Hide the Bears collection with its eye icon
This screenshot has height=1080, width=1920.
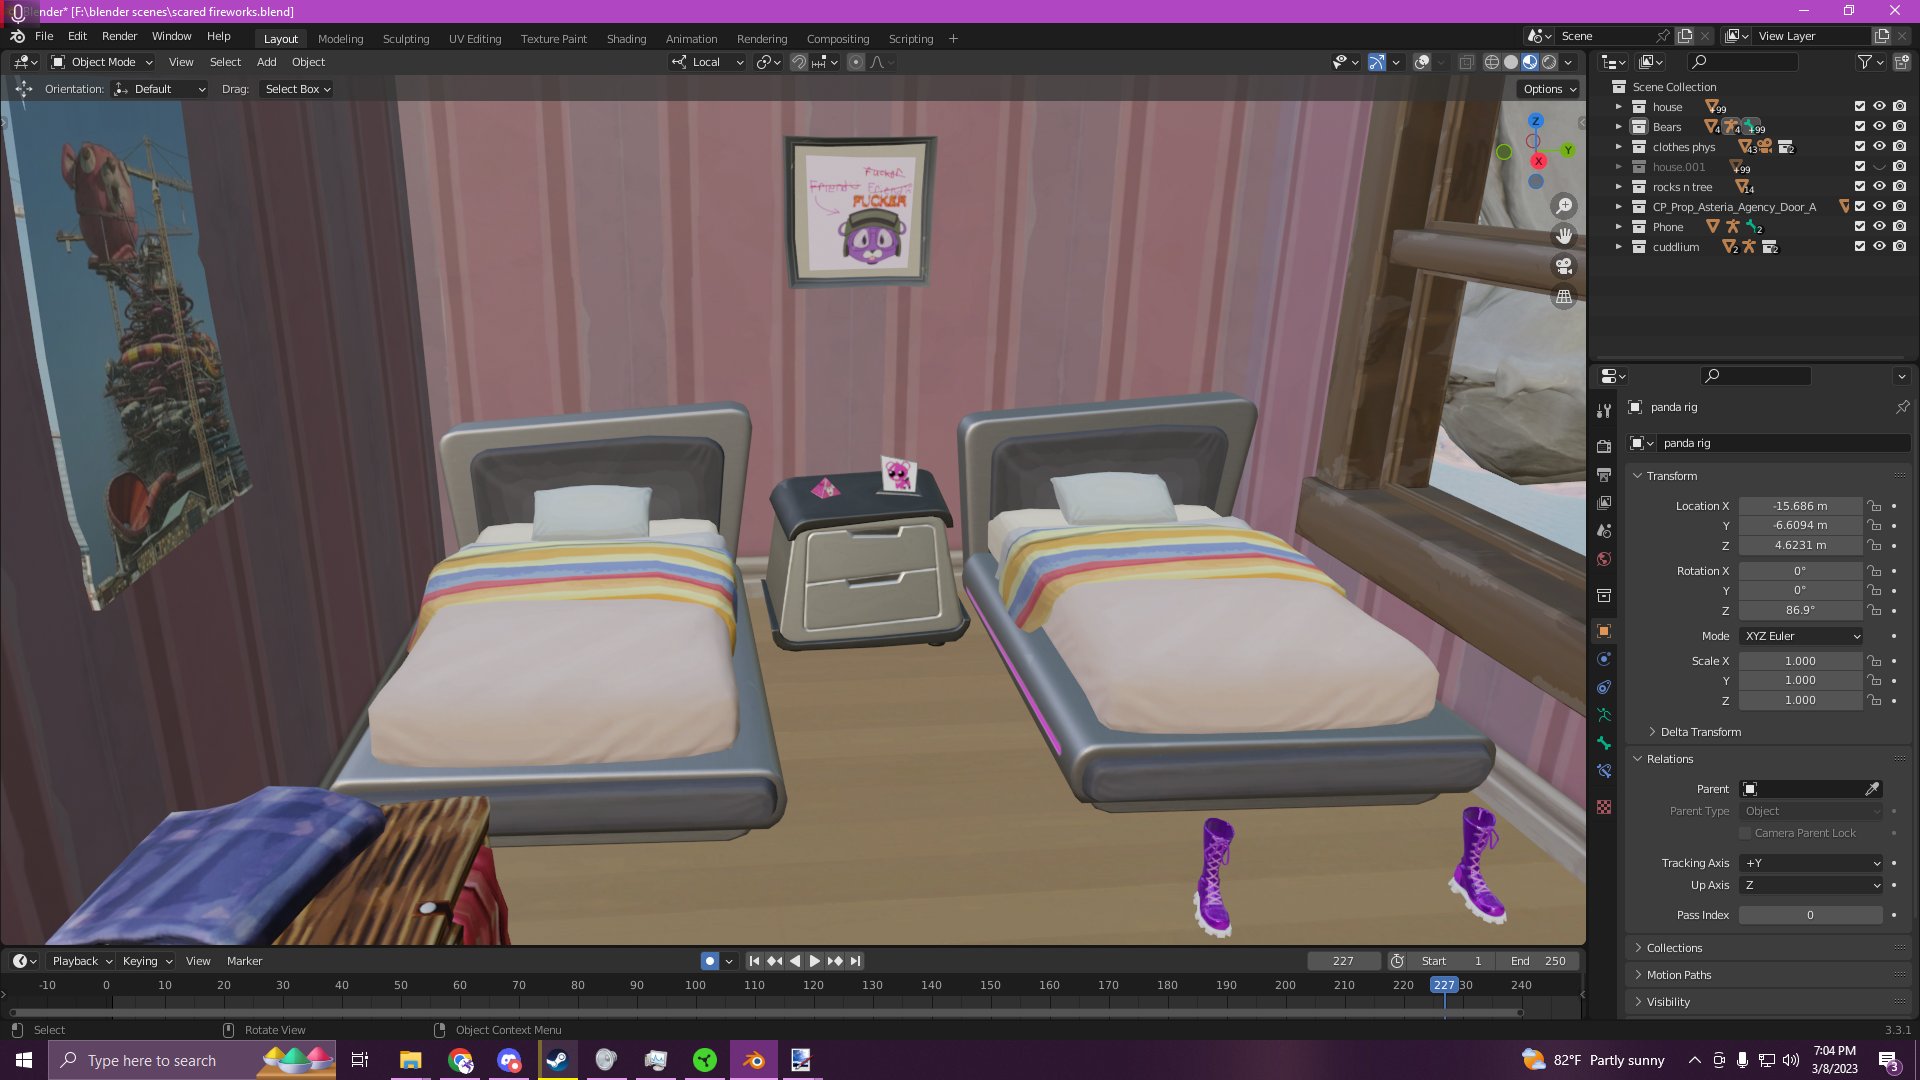pyautogui.click(x=1879, y=127)
